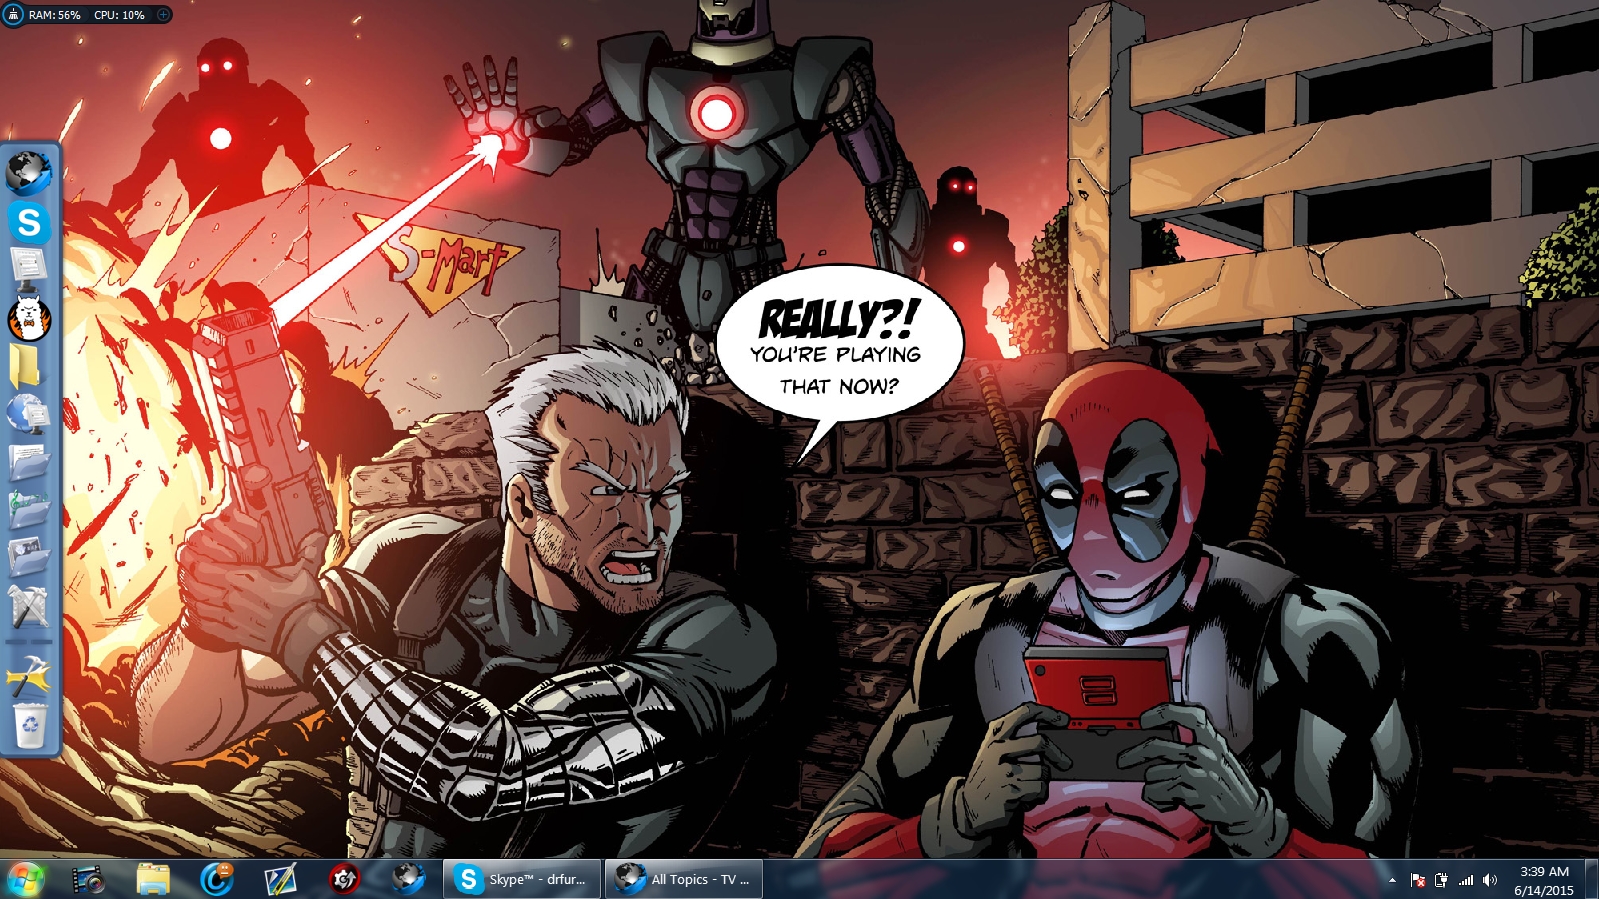Click the Show Desktop button
Screen dimensions: 1599x899
pyautogui.click(x=1592, y=879)
